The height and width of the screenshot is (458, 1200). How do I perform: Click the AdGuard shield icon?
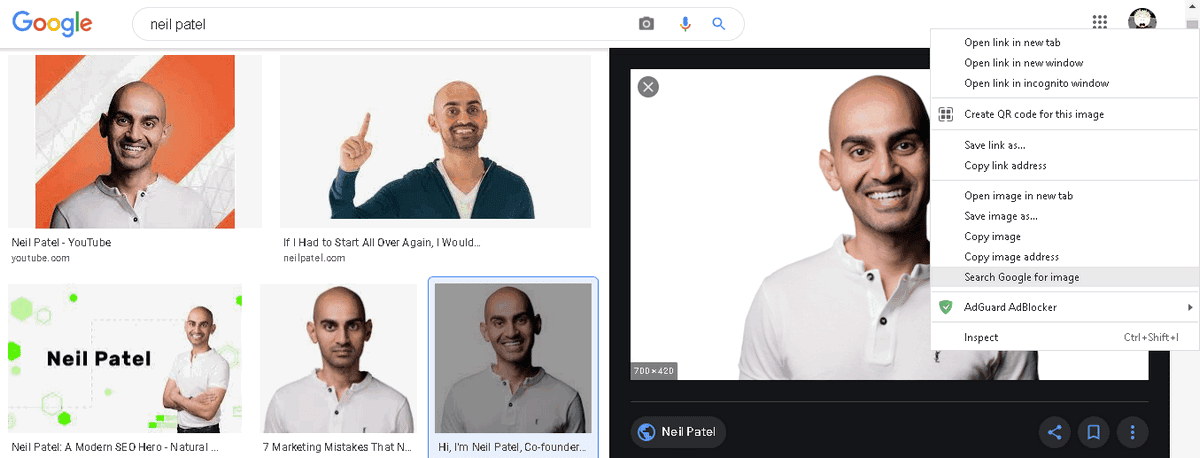[x=945, y=307]
